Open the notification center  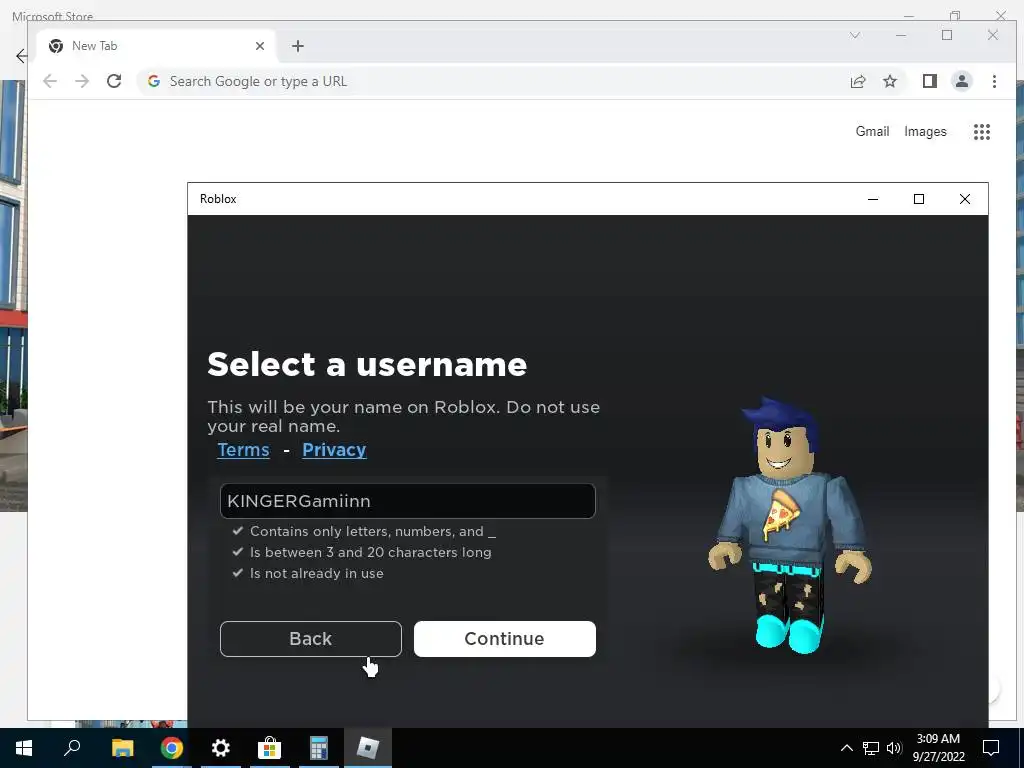(991, 748)
